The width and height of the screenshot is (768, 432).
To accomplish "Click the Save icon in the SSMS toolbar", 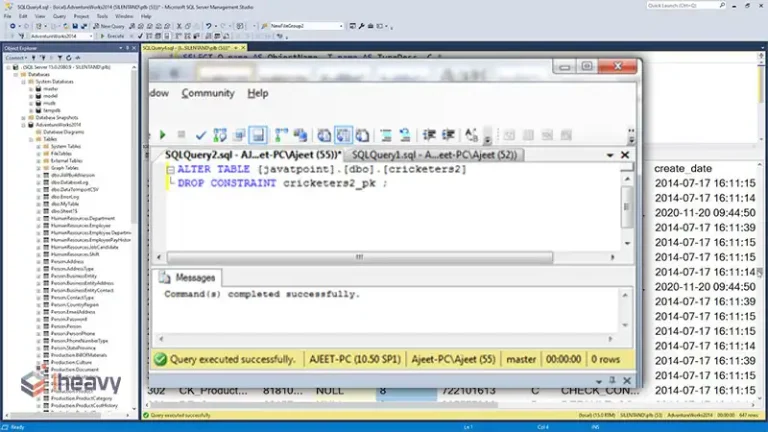I will point(75,26).
